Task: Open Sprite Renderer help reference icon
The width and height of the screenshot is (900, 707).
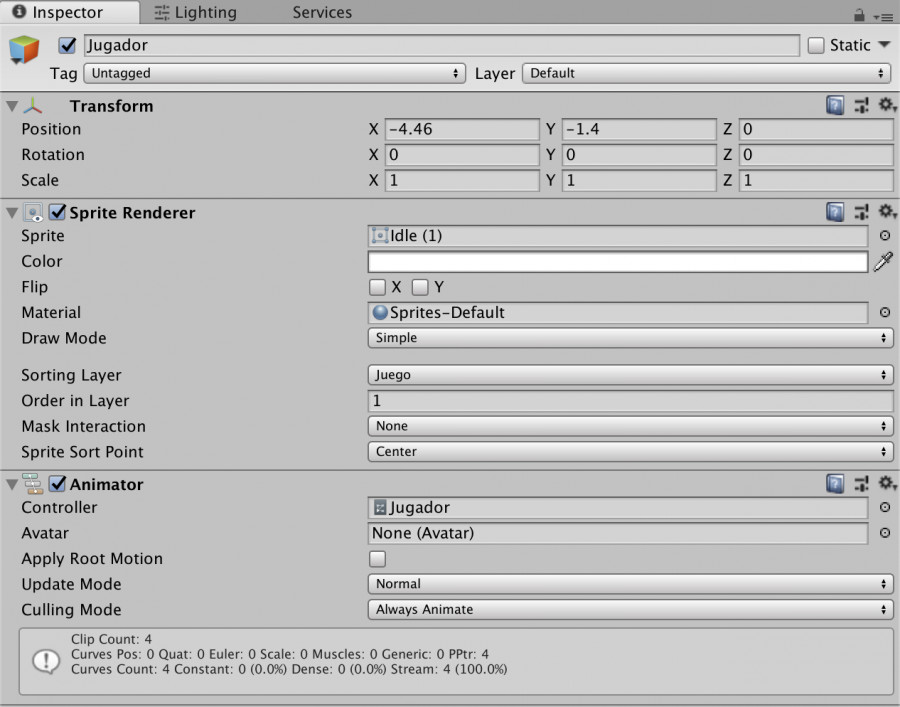Action: [x=835, y=212]
